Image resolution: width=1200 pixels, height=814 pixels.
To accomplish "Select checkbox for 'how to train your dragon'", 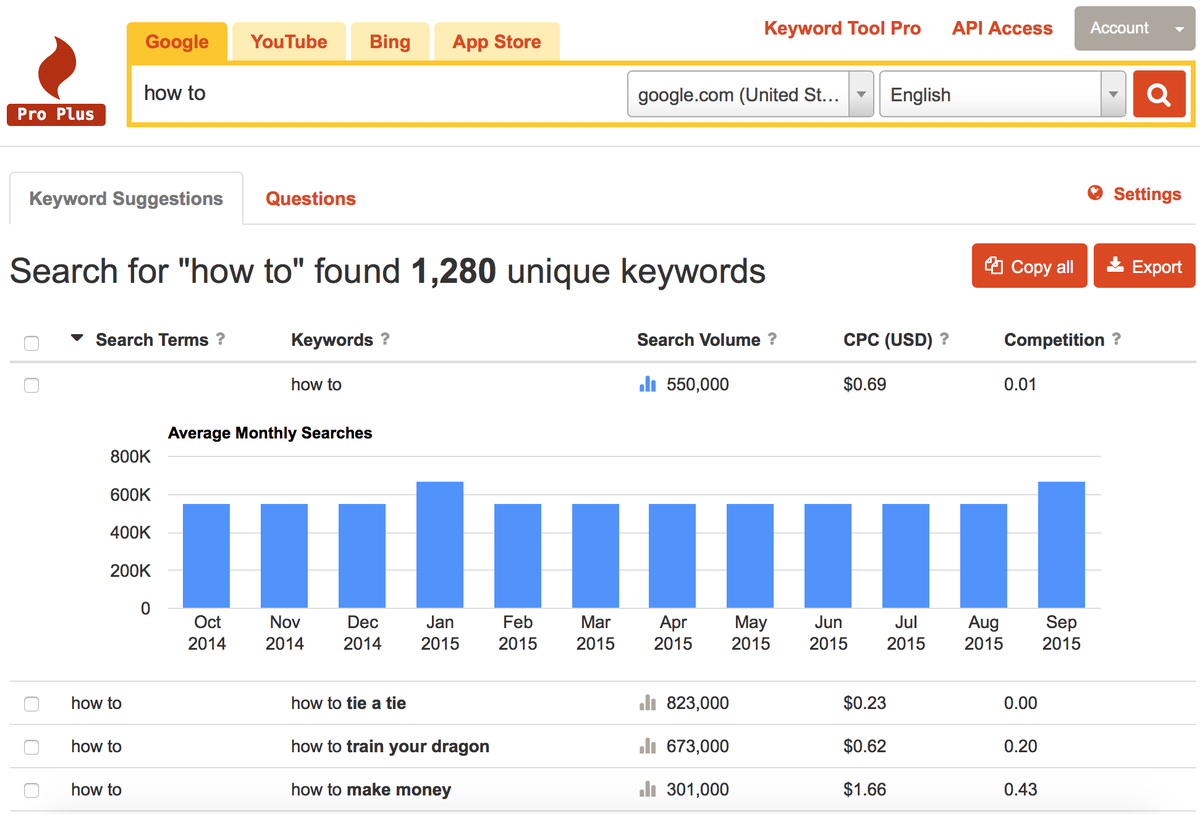I will [x=31, y=747].
